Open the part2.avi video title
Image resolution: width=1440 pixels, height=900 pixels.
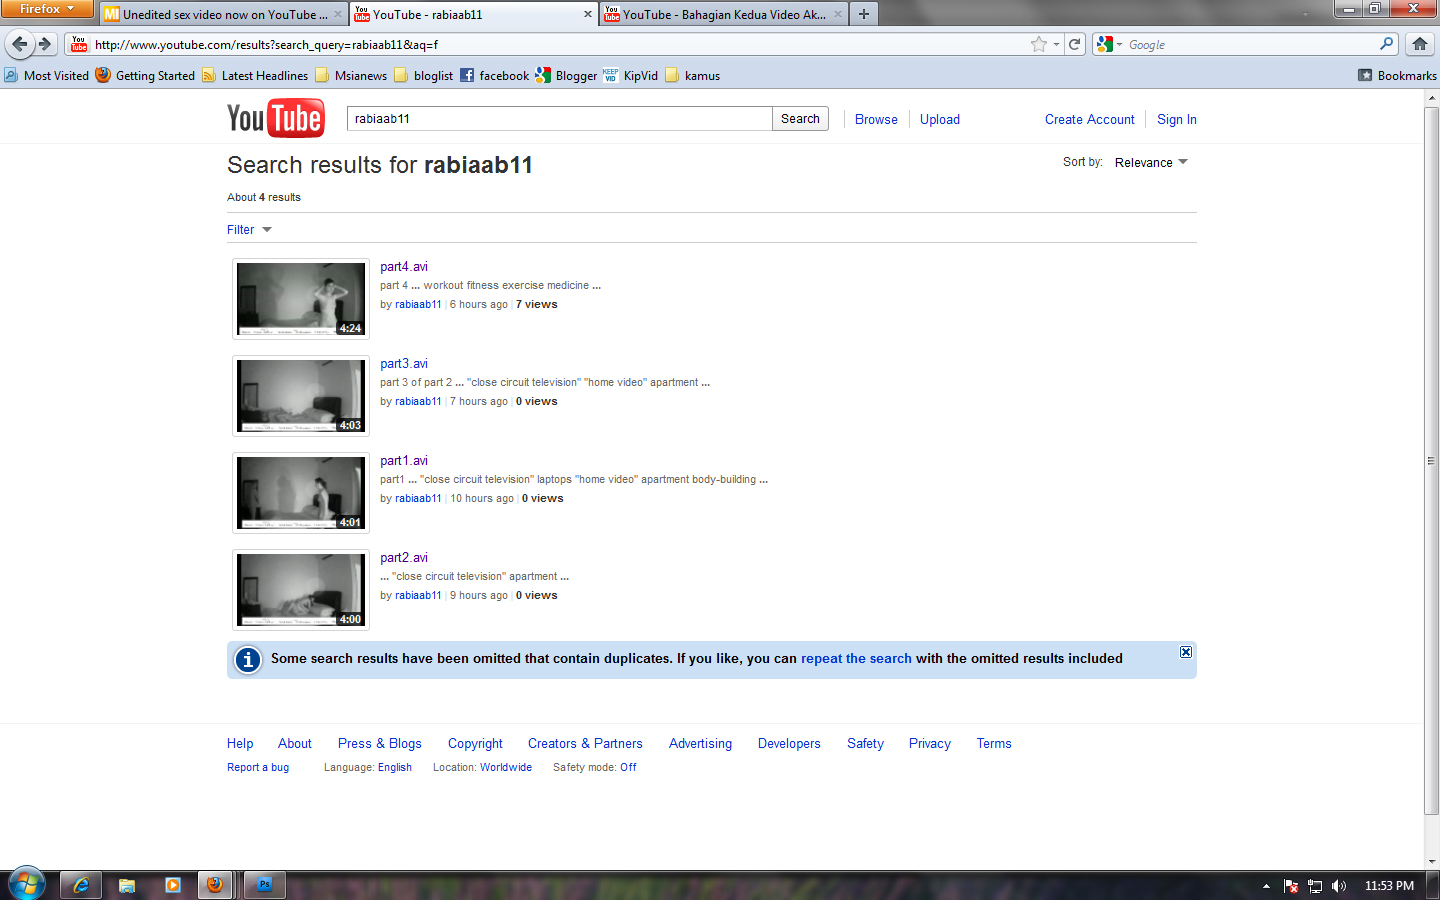(x=404, y=557)
